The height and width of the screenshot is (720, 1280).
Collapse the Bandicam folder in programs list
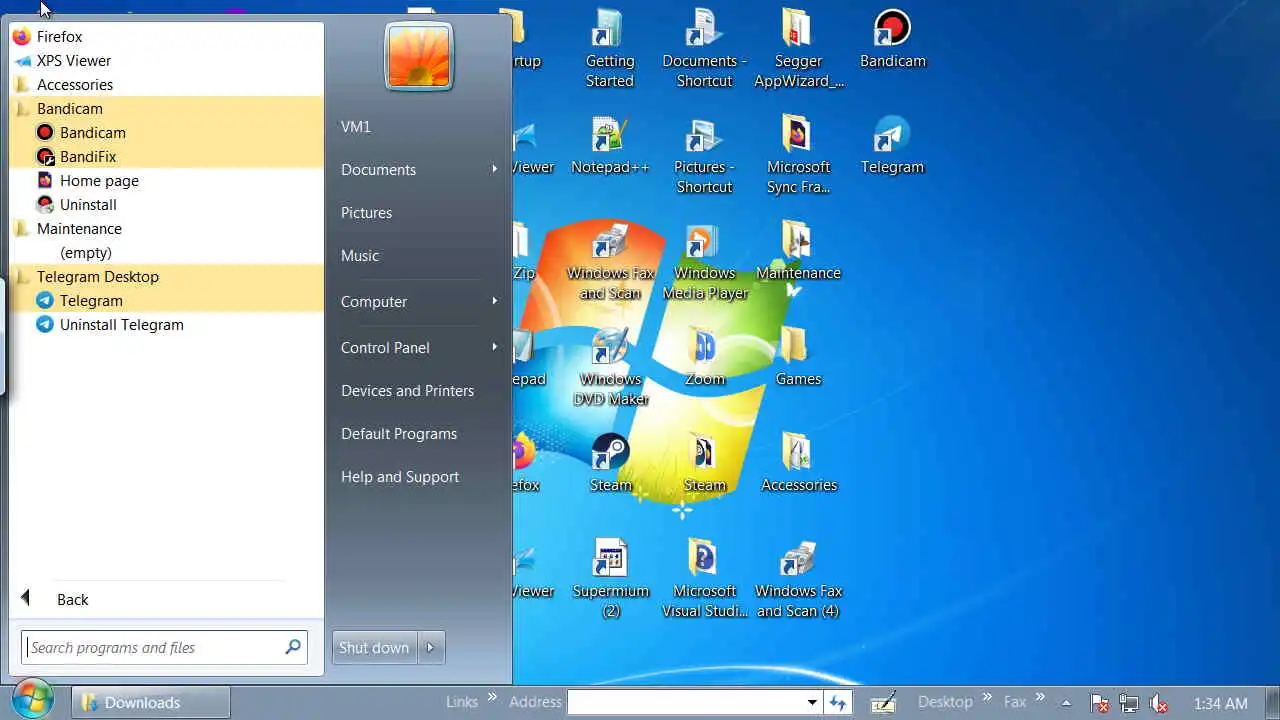[166, 109]
